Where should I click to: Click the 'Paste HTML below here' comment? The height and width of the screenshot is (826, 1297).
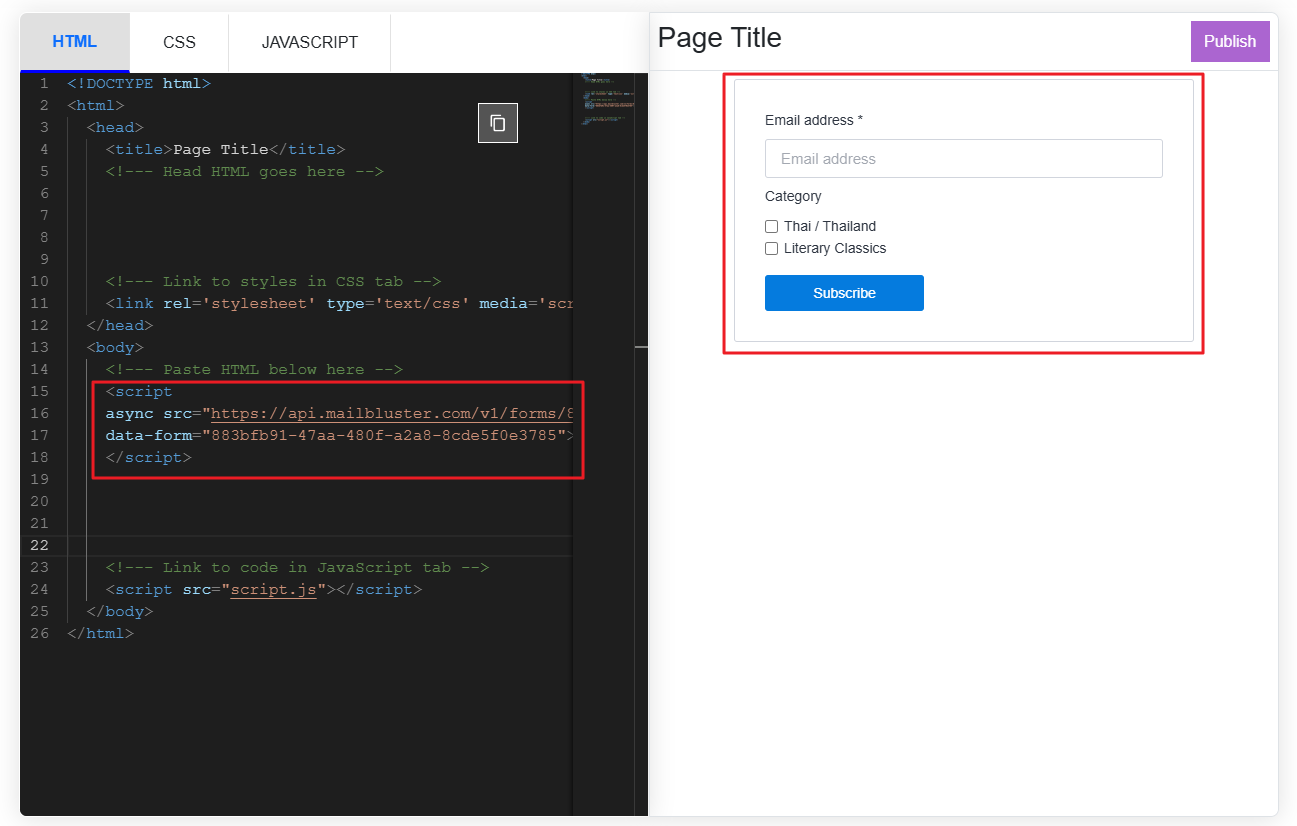(x=254, y=369)
